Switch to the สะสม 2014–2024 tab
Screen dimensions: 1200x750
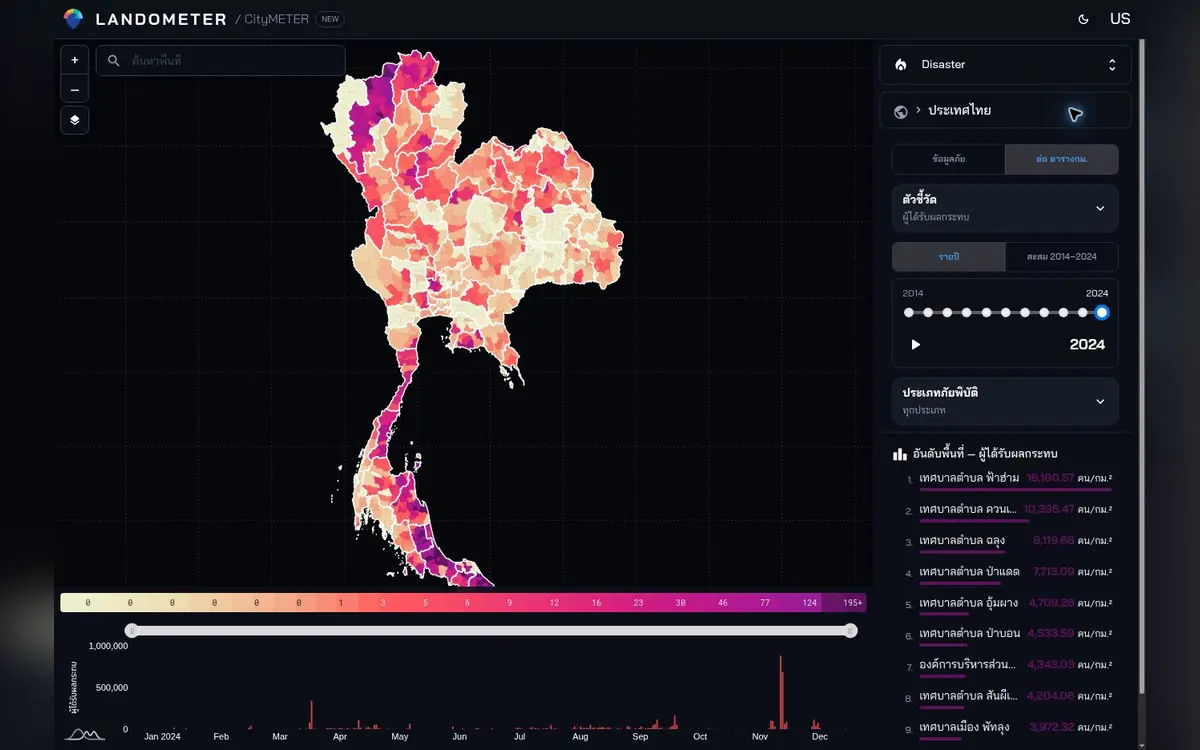(x=1062, y=257)
